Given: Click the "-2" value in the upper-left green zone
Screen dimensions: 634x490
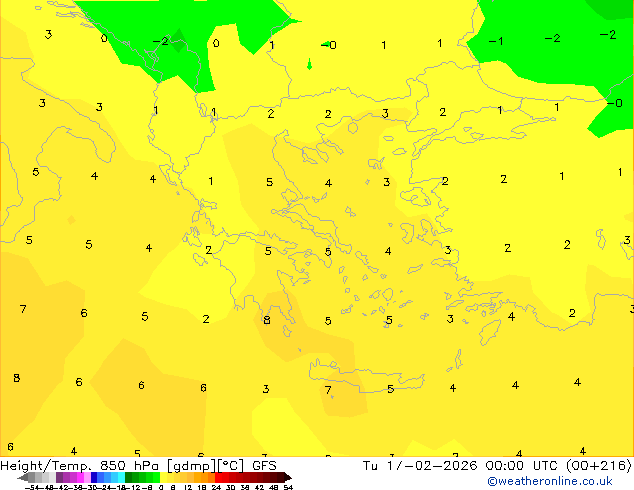Looking at the screenshot, I should (161, 41).
